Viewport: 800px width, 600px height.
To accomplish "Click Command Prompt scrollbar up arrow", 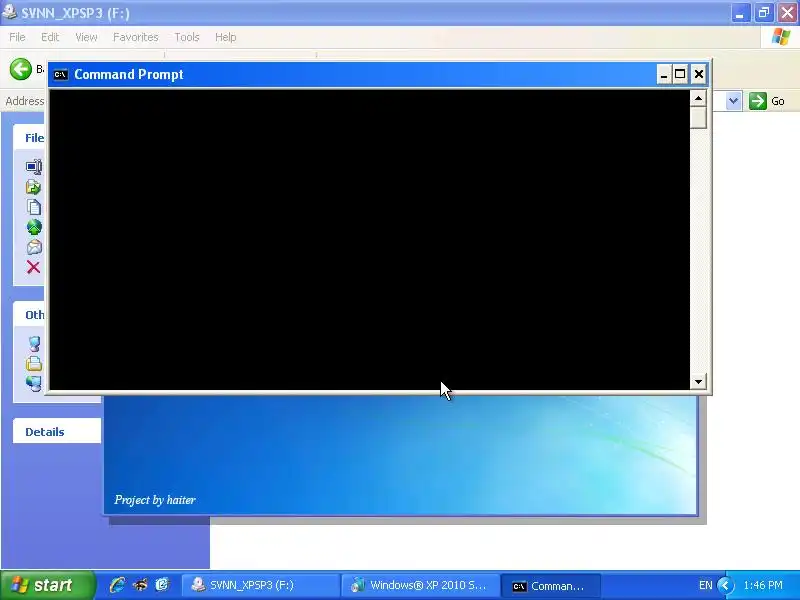I will 698,97.
